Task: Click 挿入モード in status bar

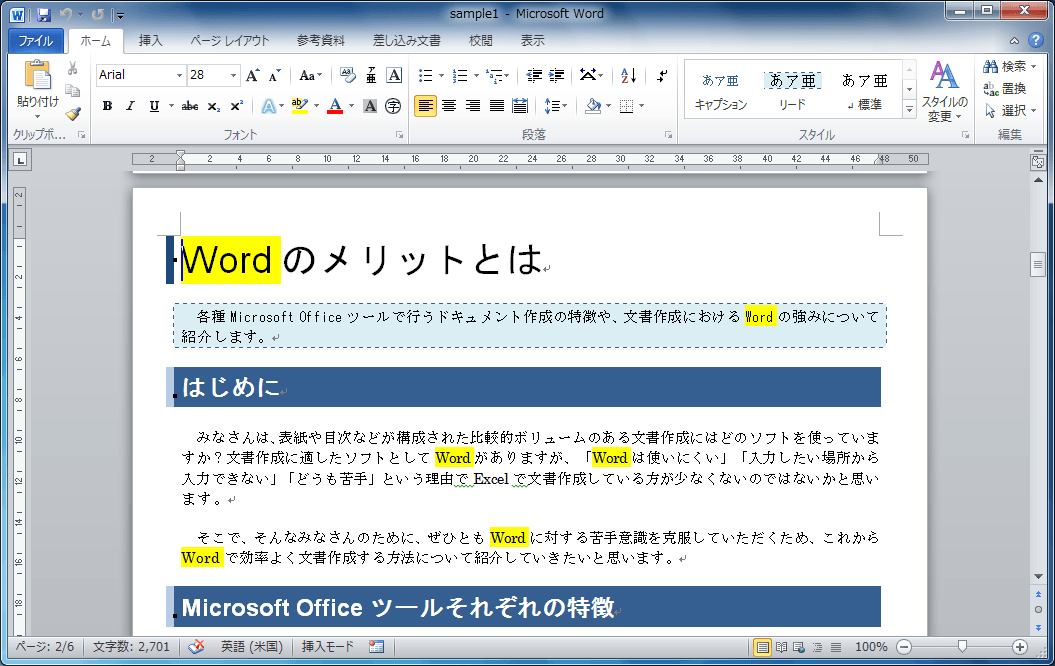Action: 328,647
